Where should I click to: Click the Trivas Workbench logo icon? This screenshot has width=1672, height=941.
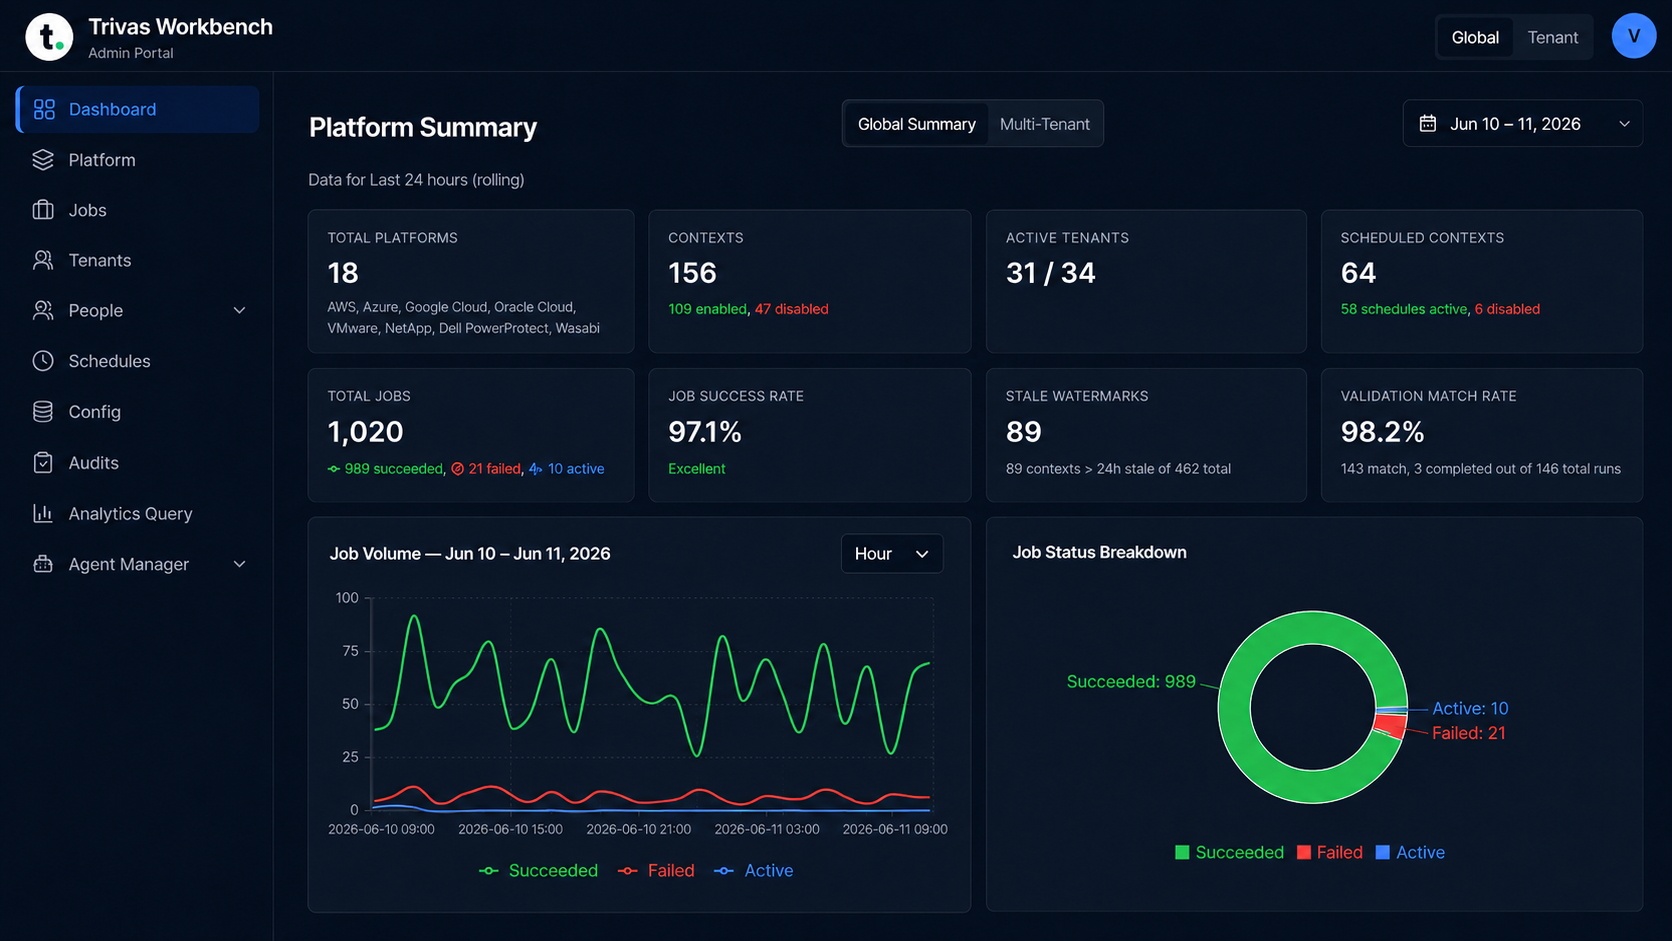[x=49, y=37]
